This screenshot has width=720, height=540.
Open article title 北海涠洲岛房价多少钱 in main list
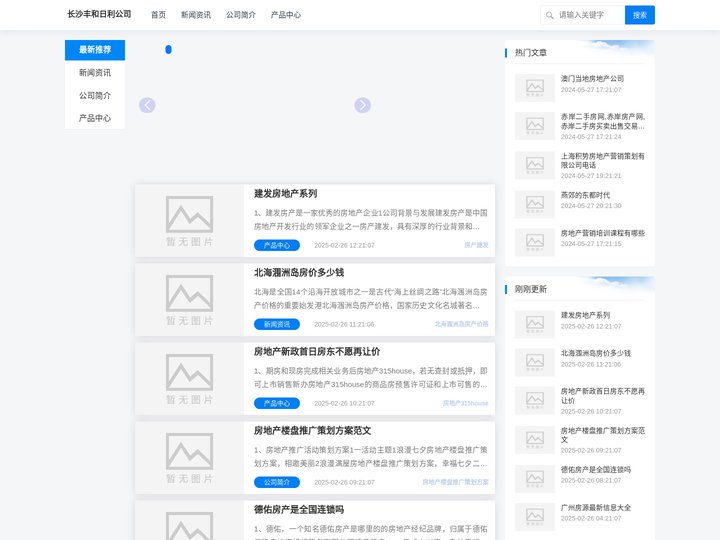(299, 272)
